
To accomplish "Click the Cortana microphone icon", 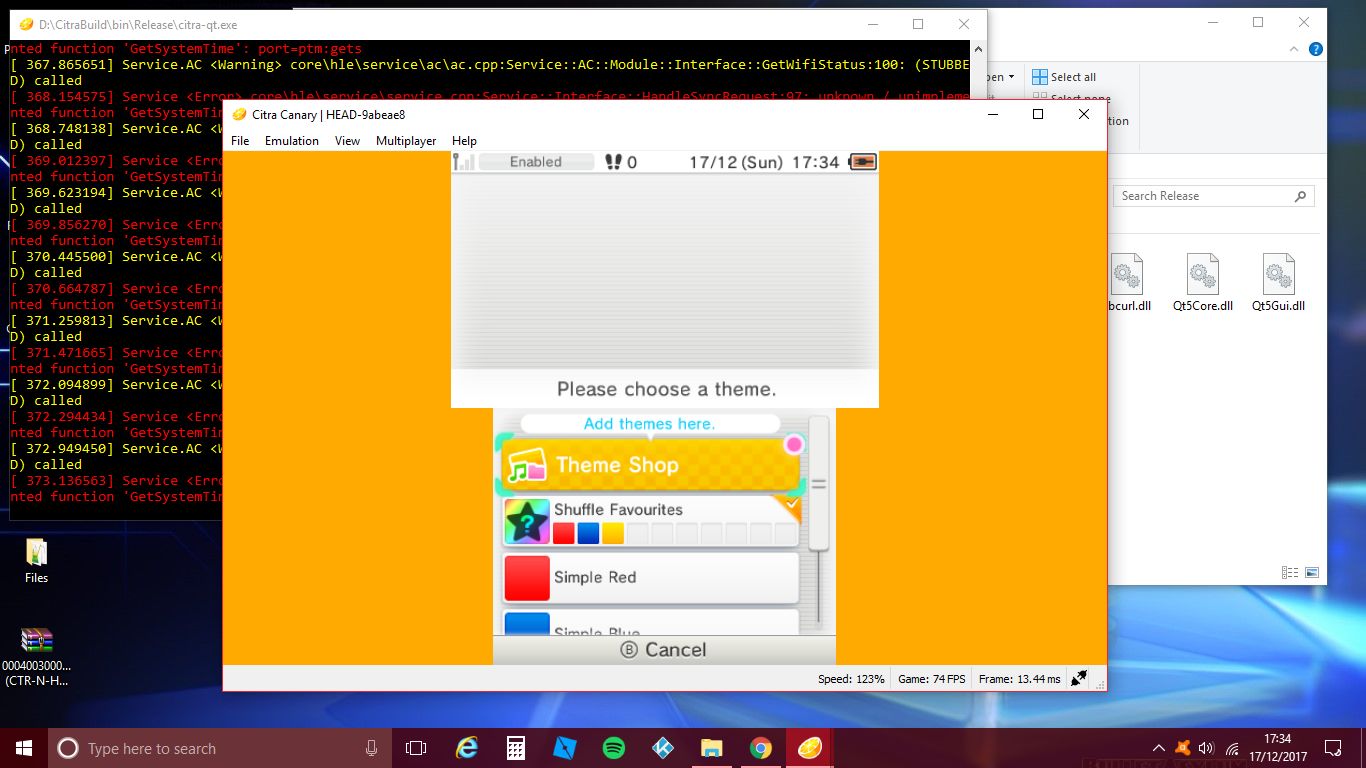I will [371, 748].
